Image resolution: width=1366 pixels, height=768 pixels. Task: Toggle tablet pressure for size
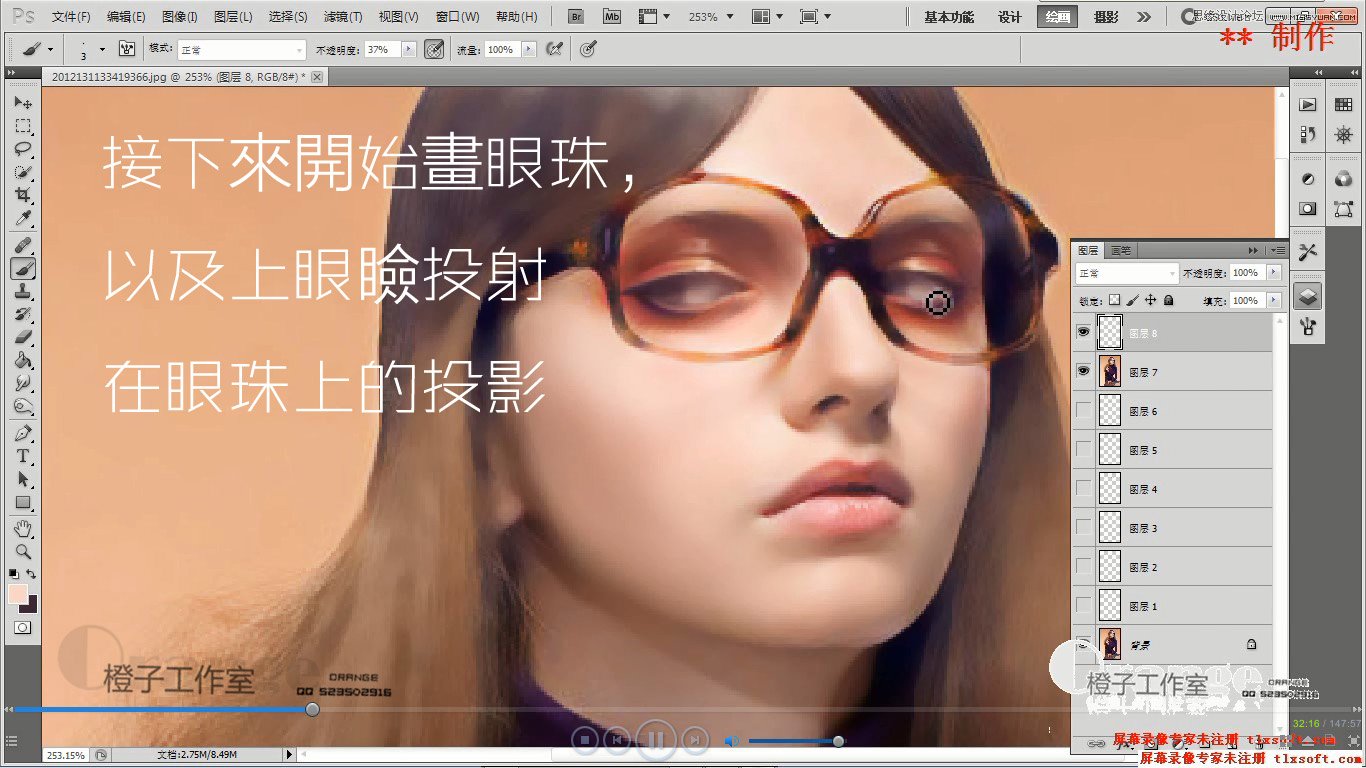click(588, 48)
